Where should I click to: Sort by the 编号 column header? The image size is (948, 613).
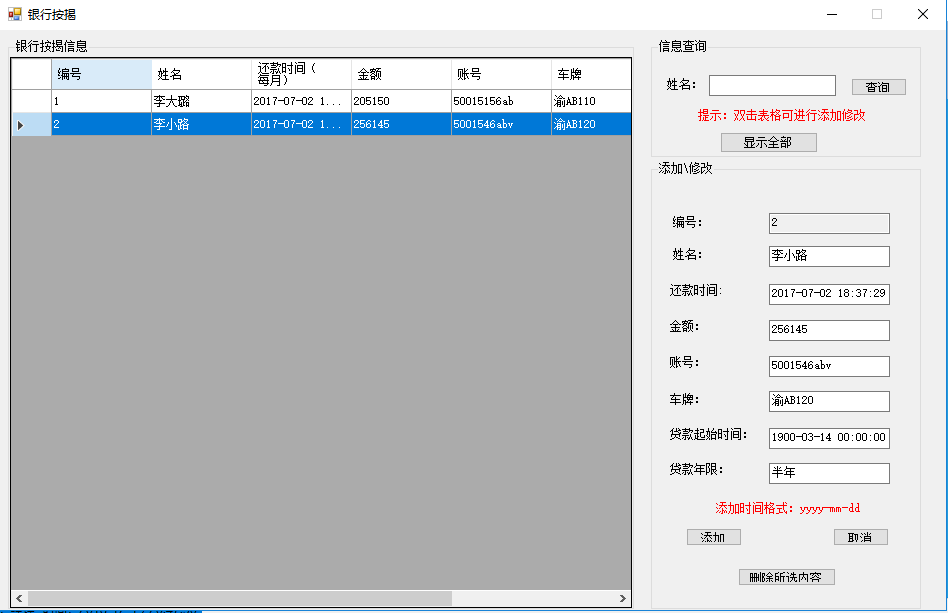tap(102, 74)
